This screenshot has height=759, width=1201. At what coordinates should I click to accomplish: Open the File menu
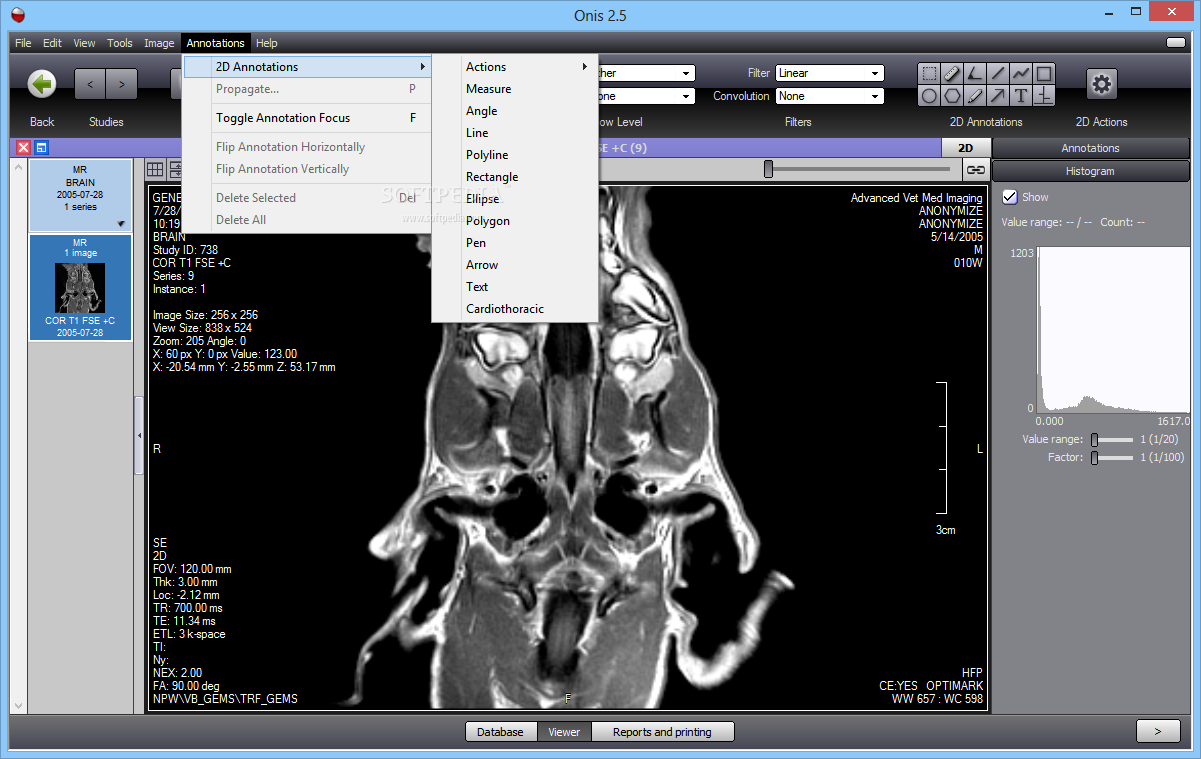[x=23, y=43]
